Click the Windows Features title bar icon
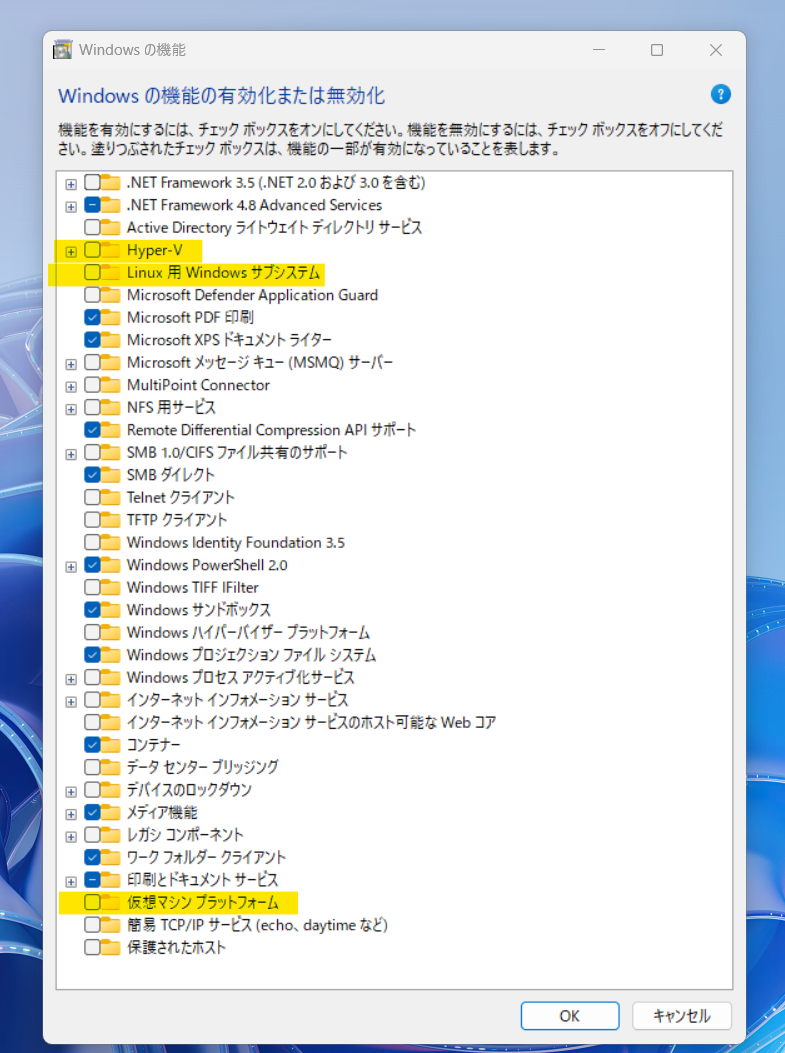Image resolution: width=785 pixels, height=1053 pixels. click(62, 50)
